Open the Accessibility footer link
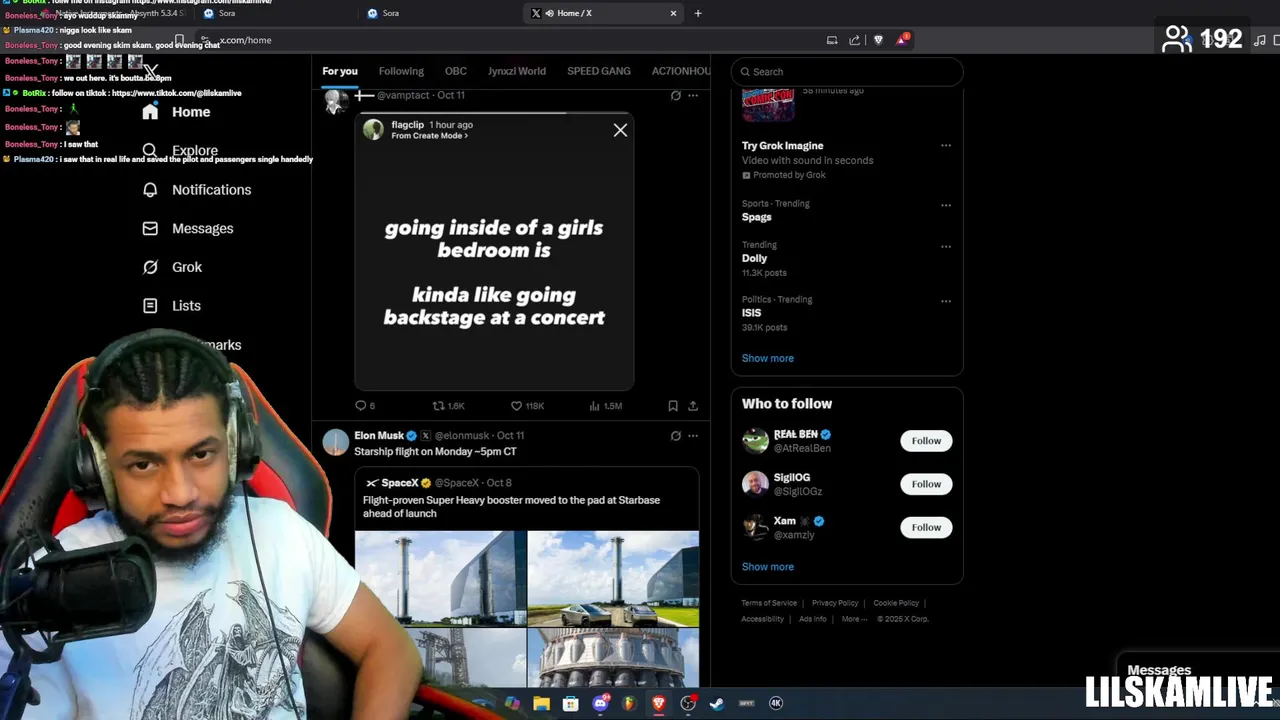 pyautogui.click(x=762, y=619)
